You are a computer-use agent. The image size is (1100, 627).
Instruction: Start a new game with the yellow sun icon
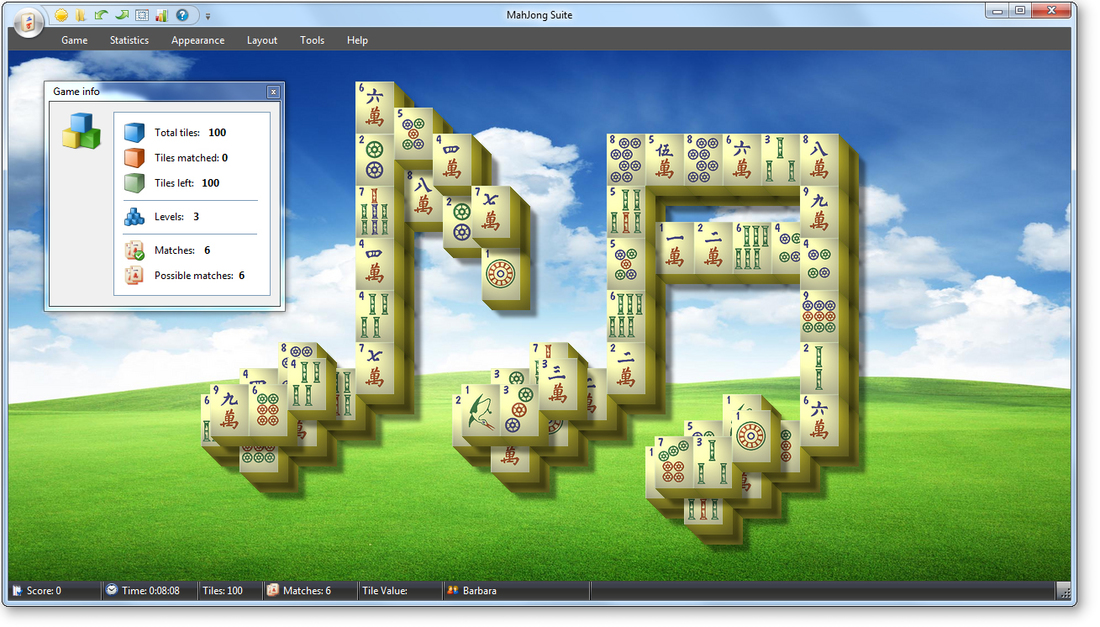click(x=62, y=15)
